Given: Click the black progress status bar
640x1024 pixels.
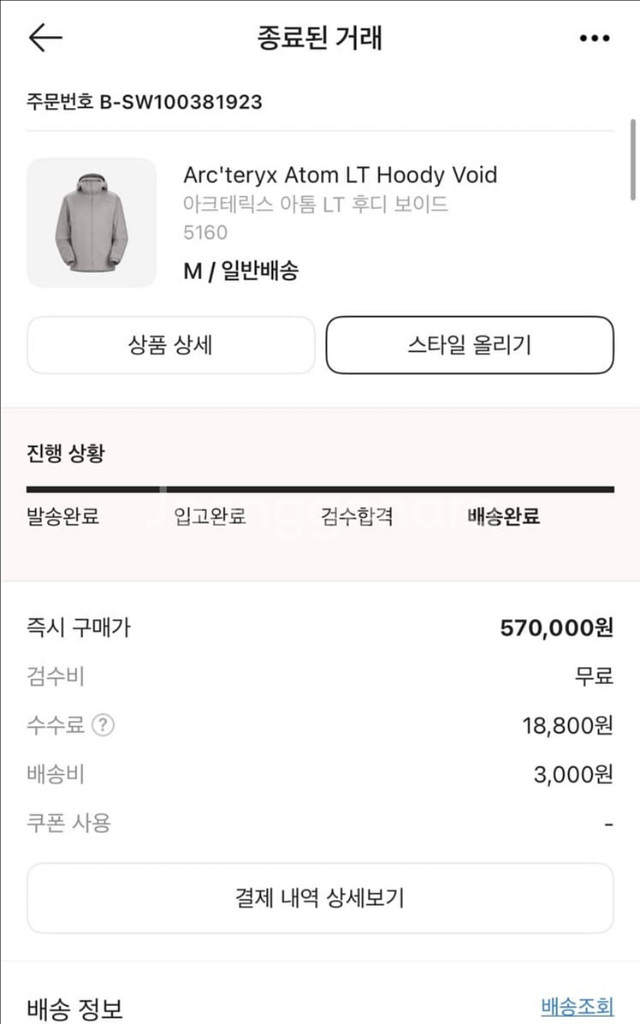Looking at the screenshot, I should point(320,489).
